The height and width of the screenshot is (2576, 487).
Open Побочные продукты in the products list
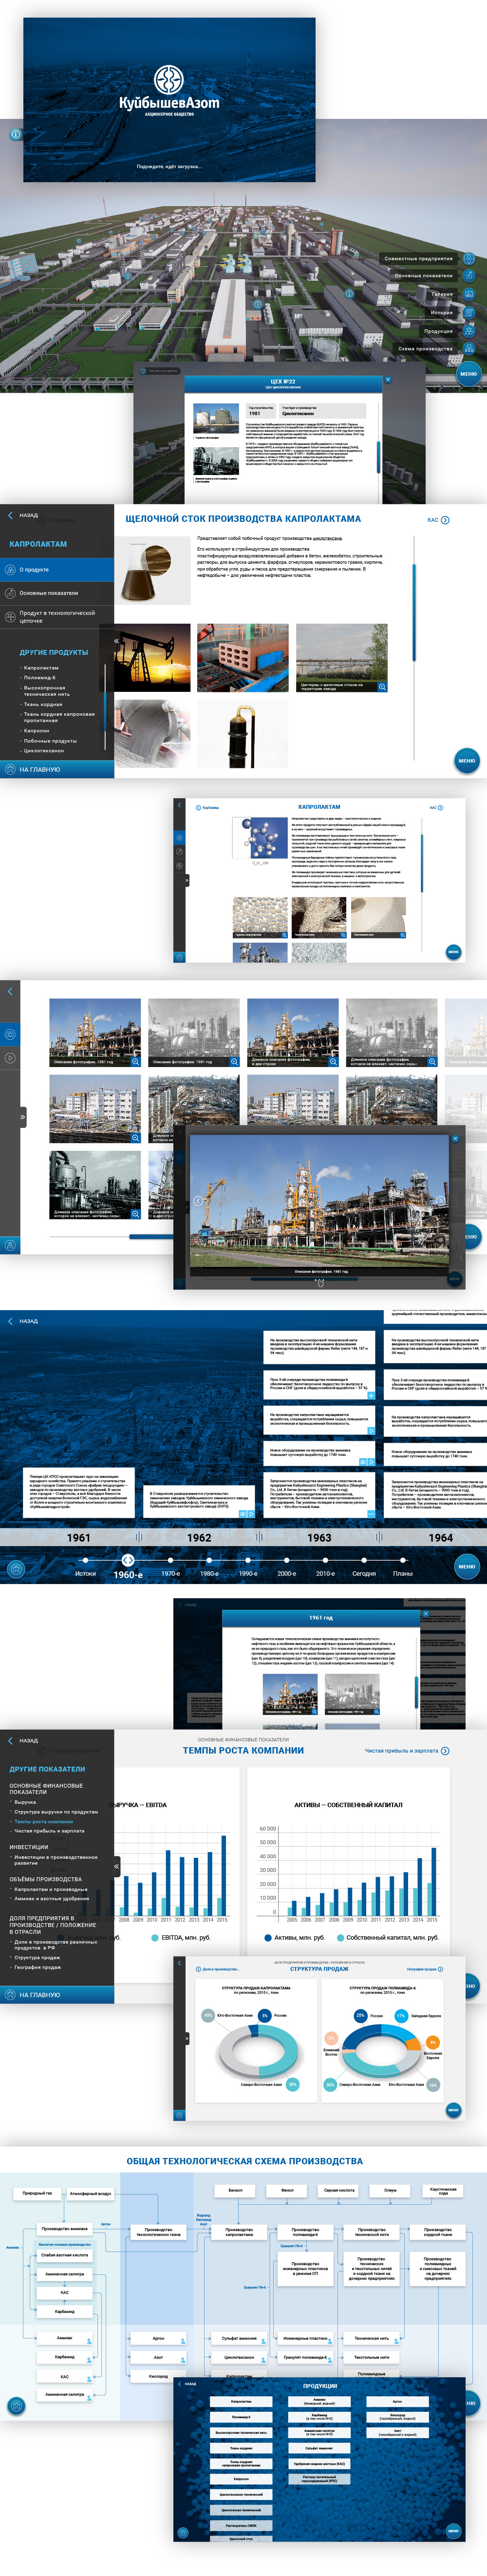[x=50, y=741]
